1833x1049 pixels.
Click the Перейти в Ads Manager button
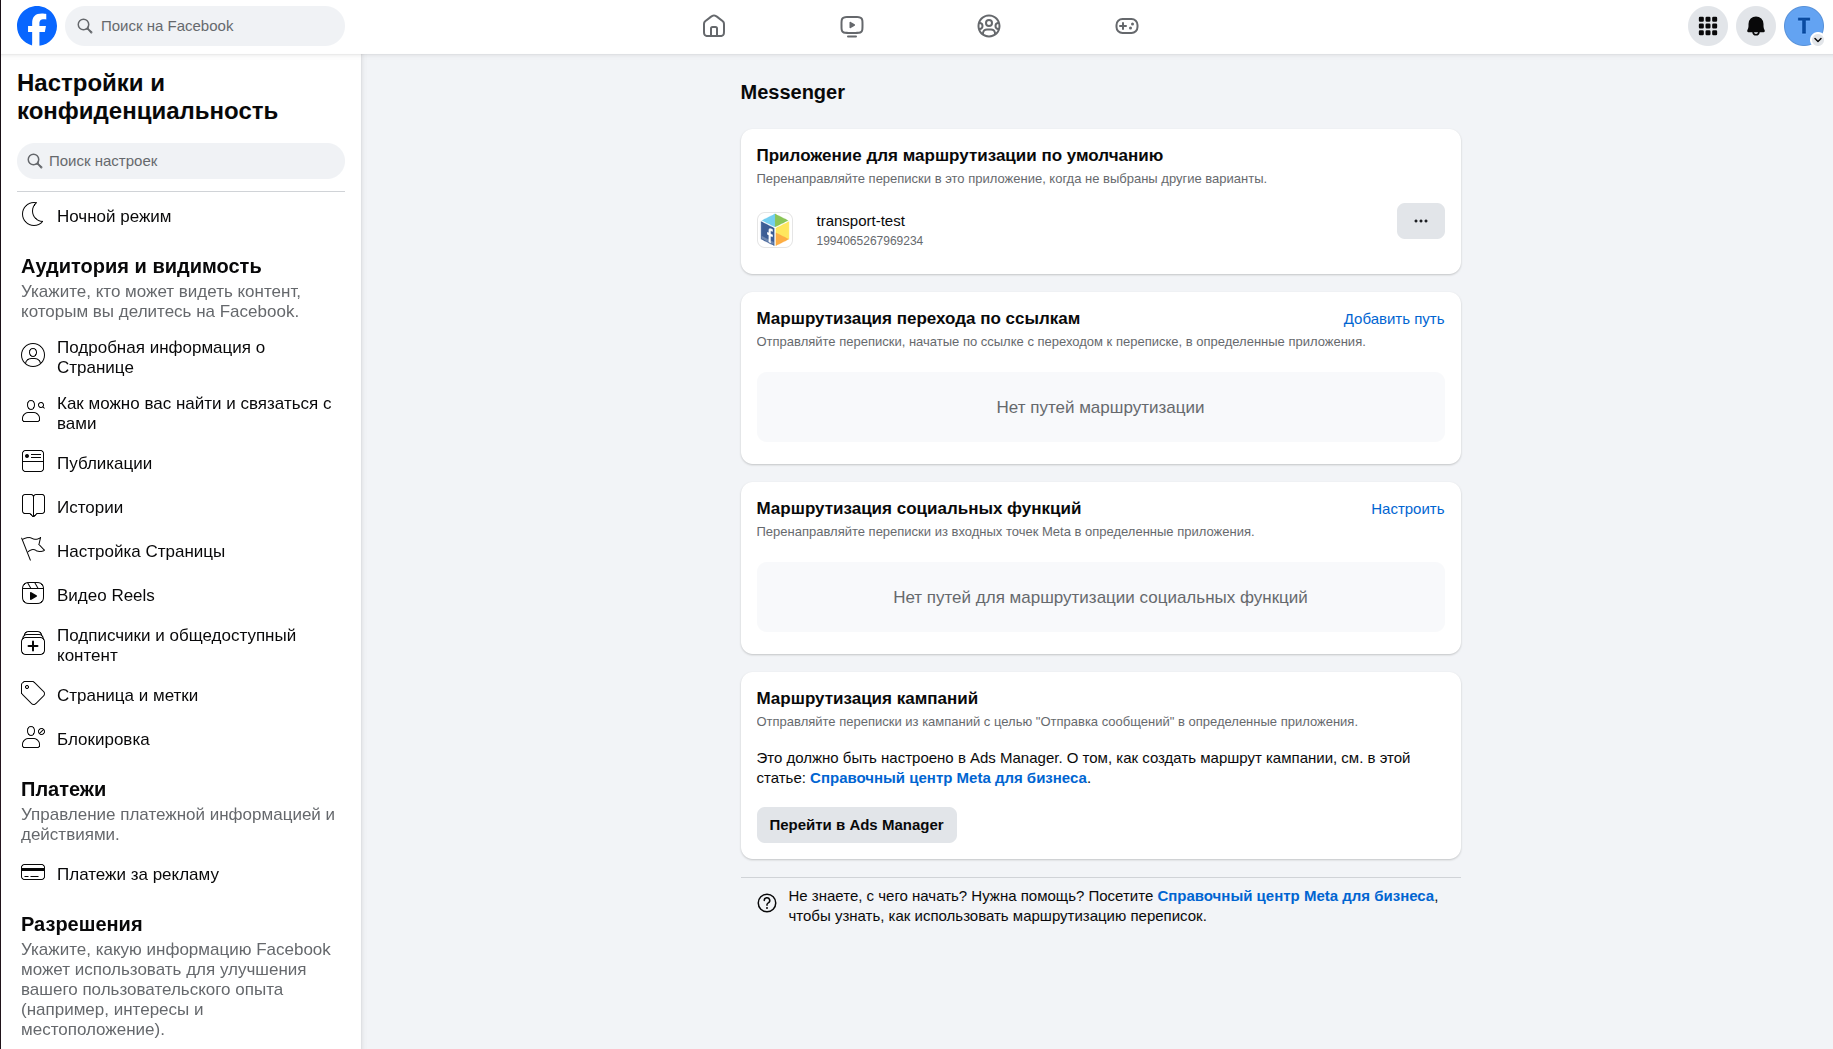pos(856,825)
